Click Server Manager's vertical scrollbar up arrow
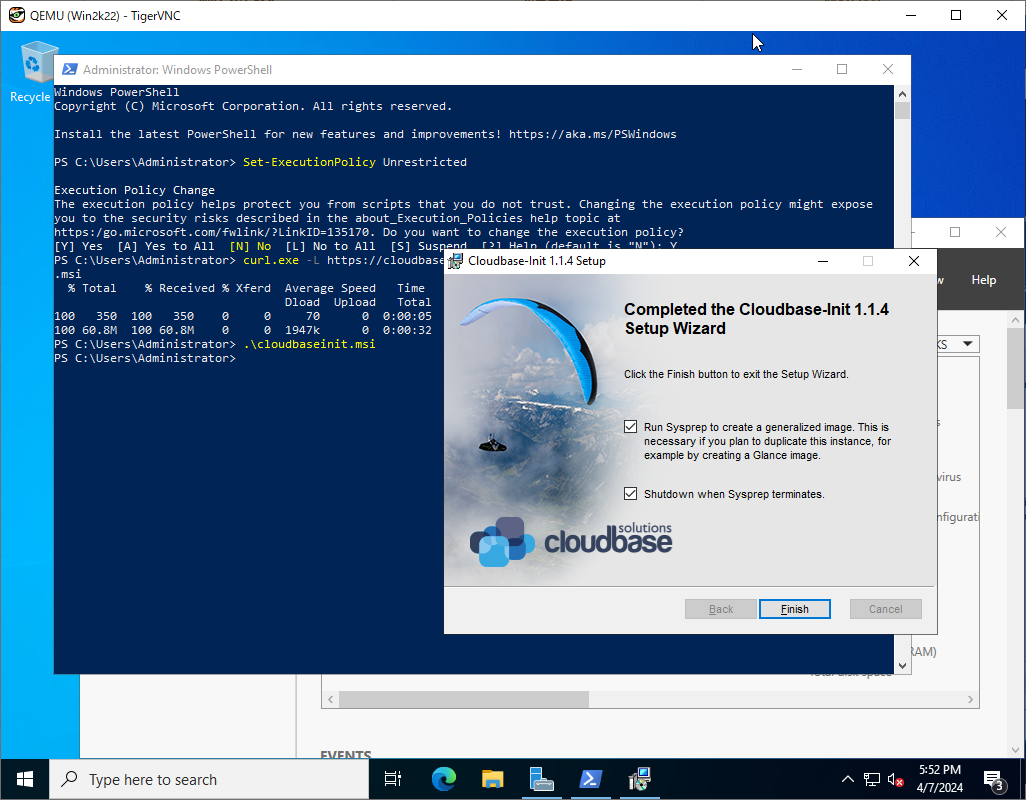1026x800 pixels. click(x=1016, y=320)
